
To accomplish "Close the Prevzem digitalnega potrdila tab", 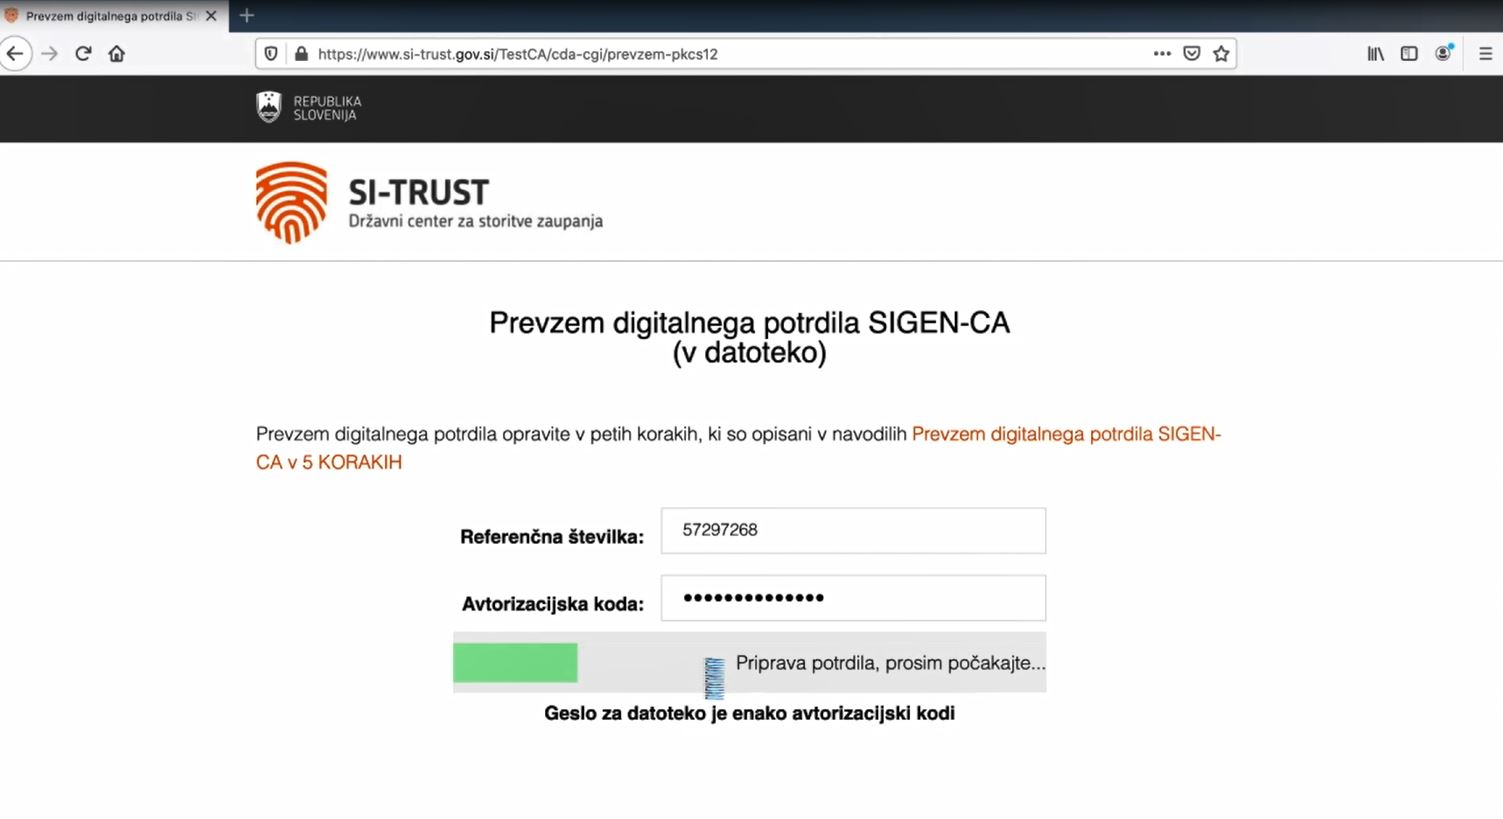I will 211,16.
